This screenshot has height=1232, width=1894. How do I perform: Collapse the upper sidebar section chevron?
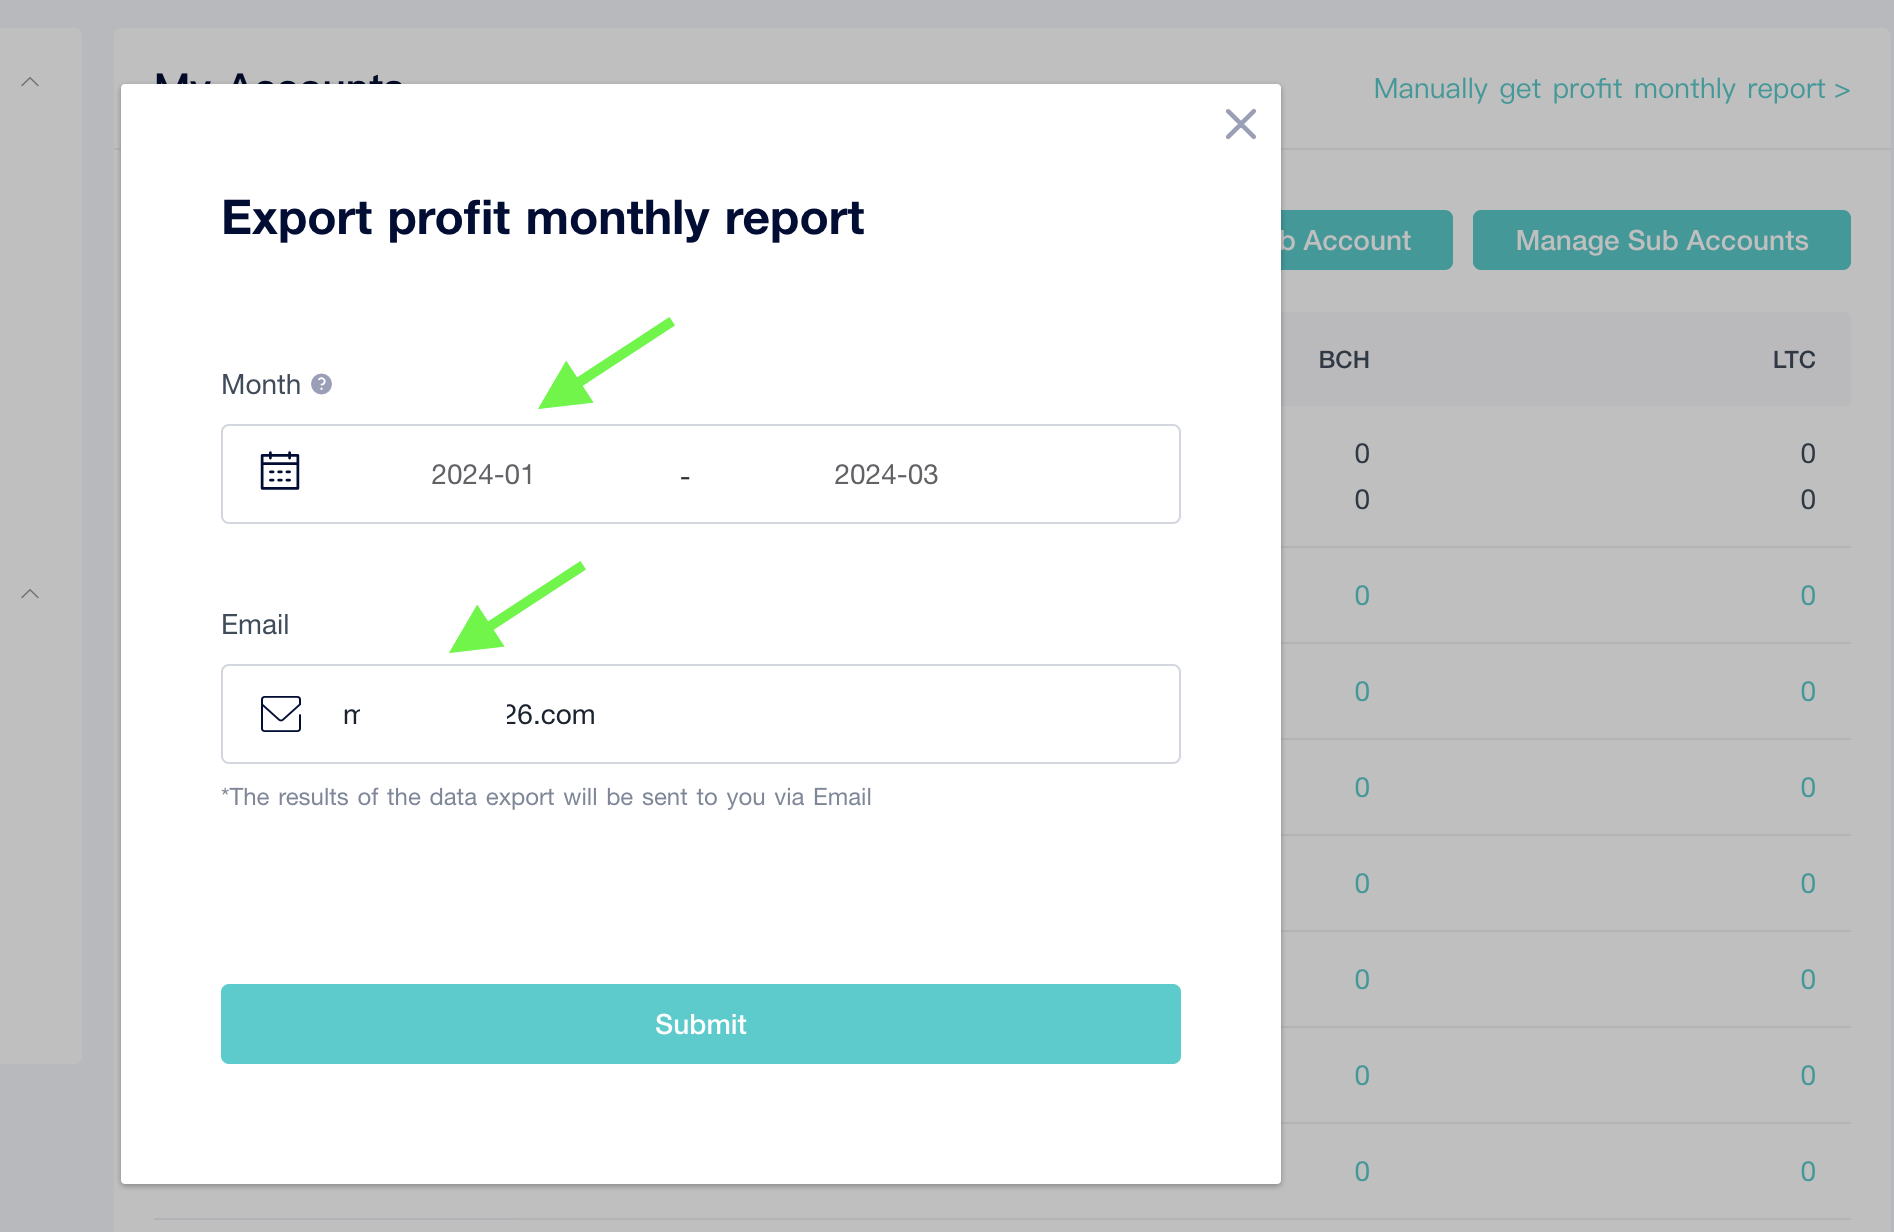point(30,82)
